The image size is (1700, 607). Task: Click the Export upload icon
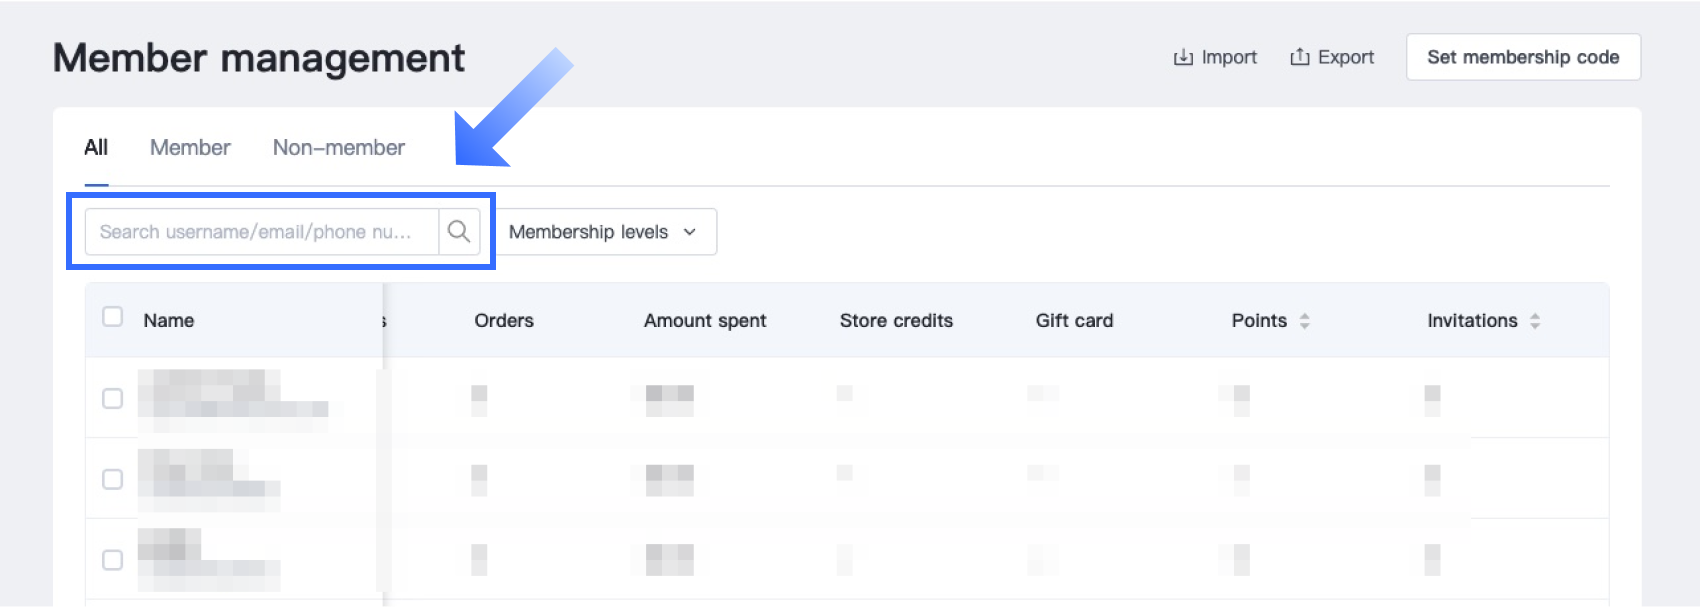tap(1300, 57)
